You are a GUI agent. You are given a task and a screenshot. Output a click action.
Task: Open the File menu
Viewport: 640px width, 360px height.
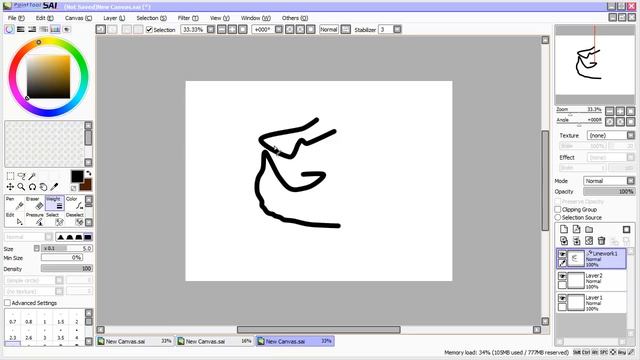(16, 18)
